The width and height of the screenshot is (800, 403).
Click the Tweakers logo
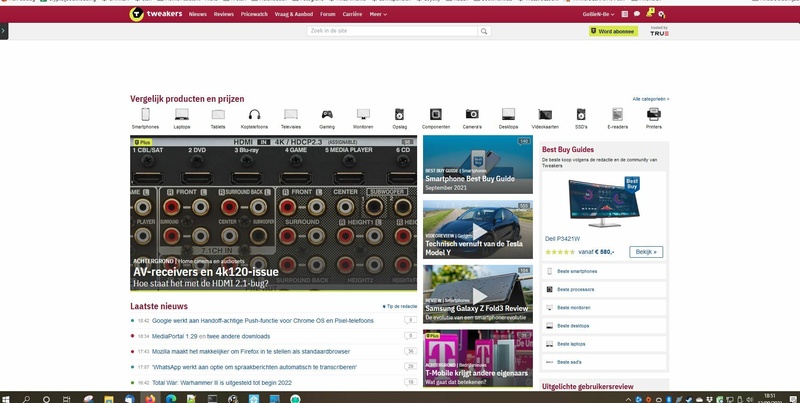[x=156, y=14]
